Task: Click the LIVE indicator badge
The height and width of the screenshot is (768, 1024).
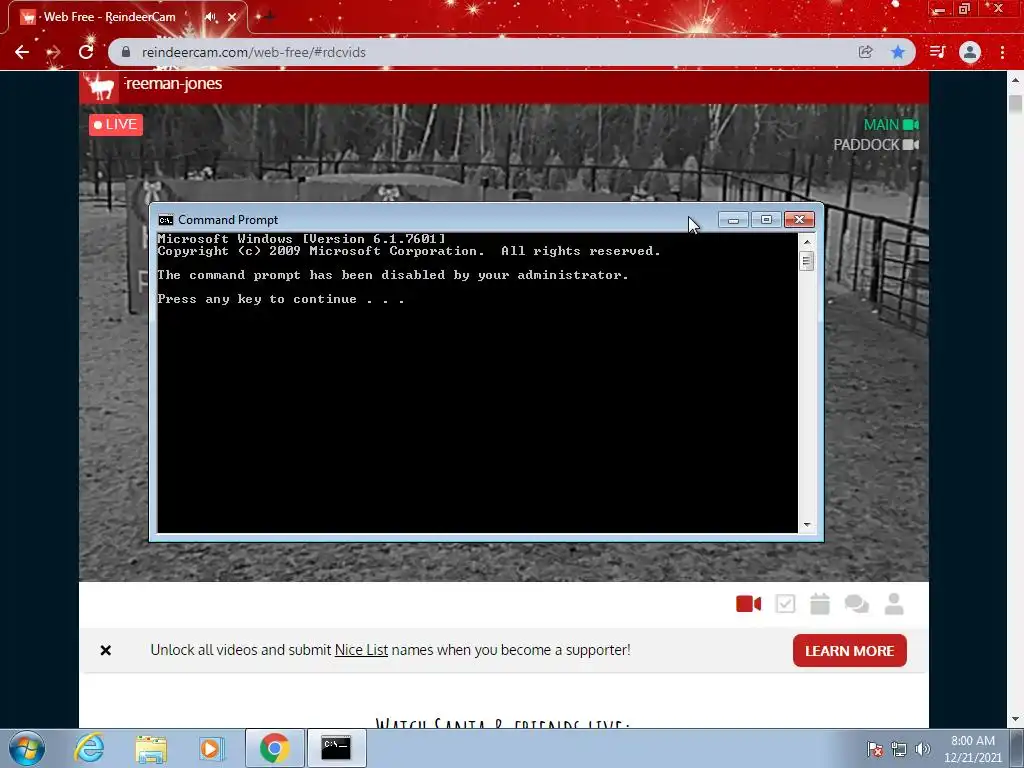Action: click(116, 124)
